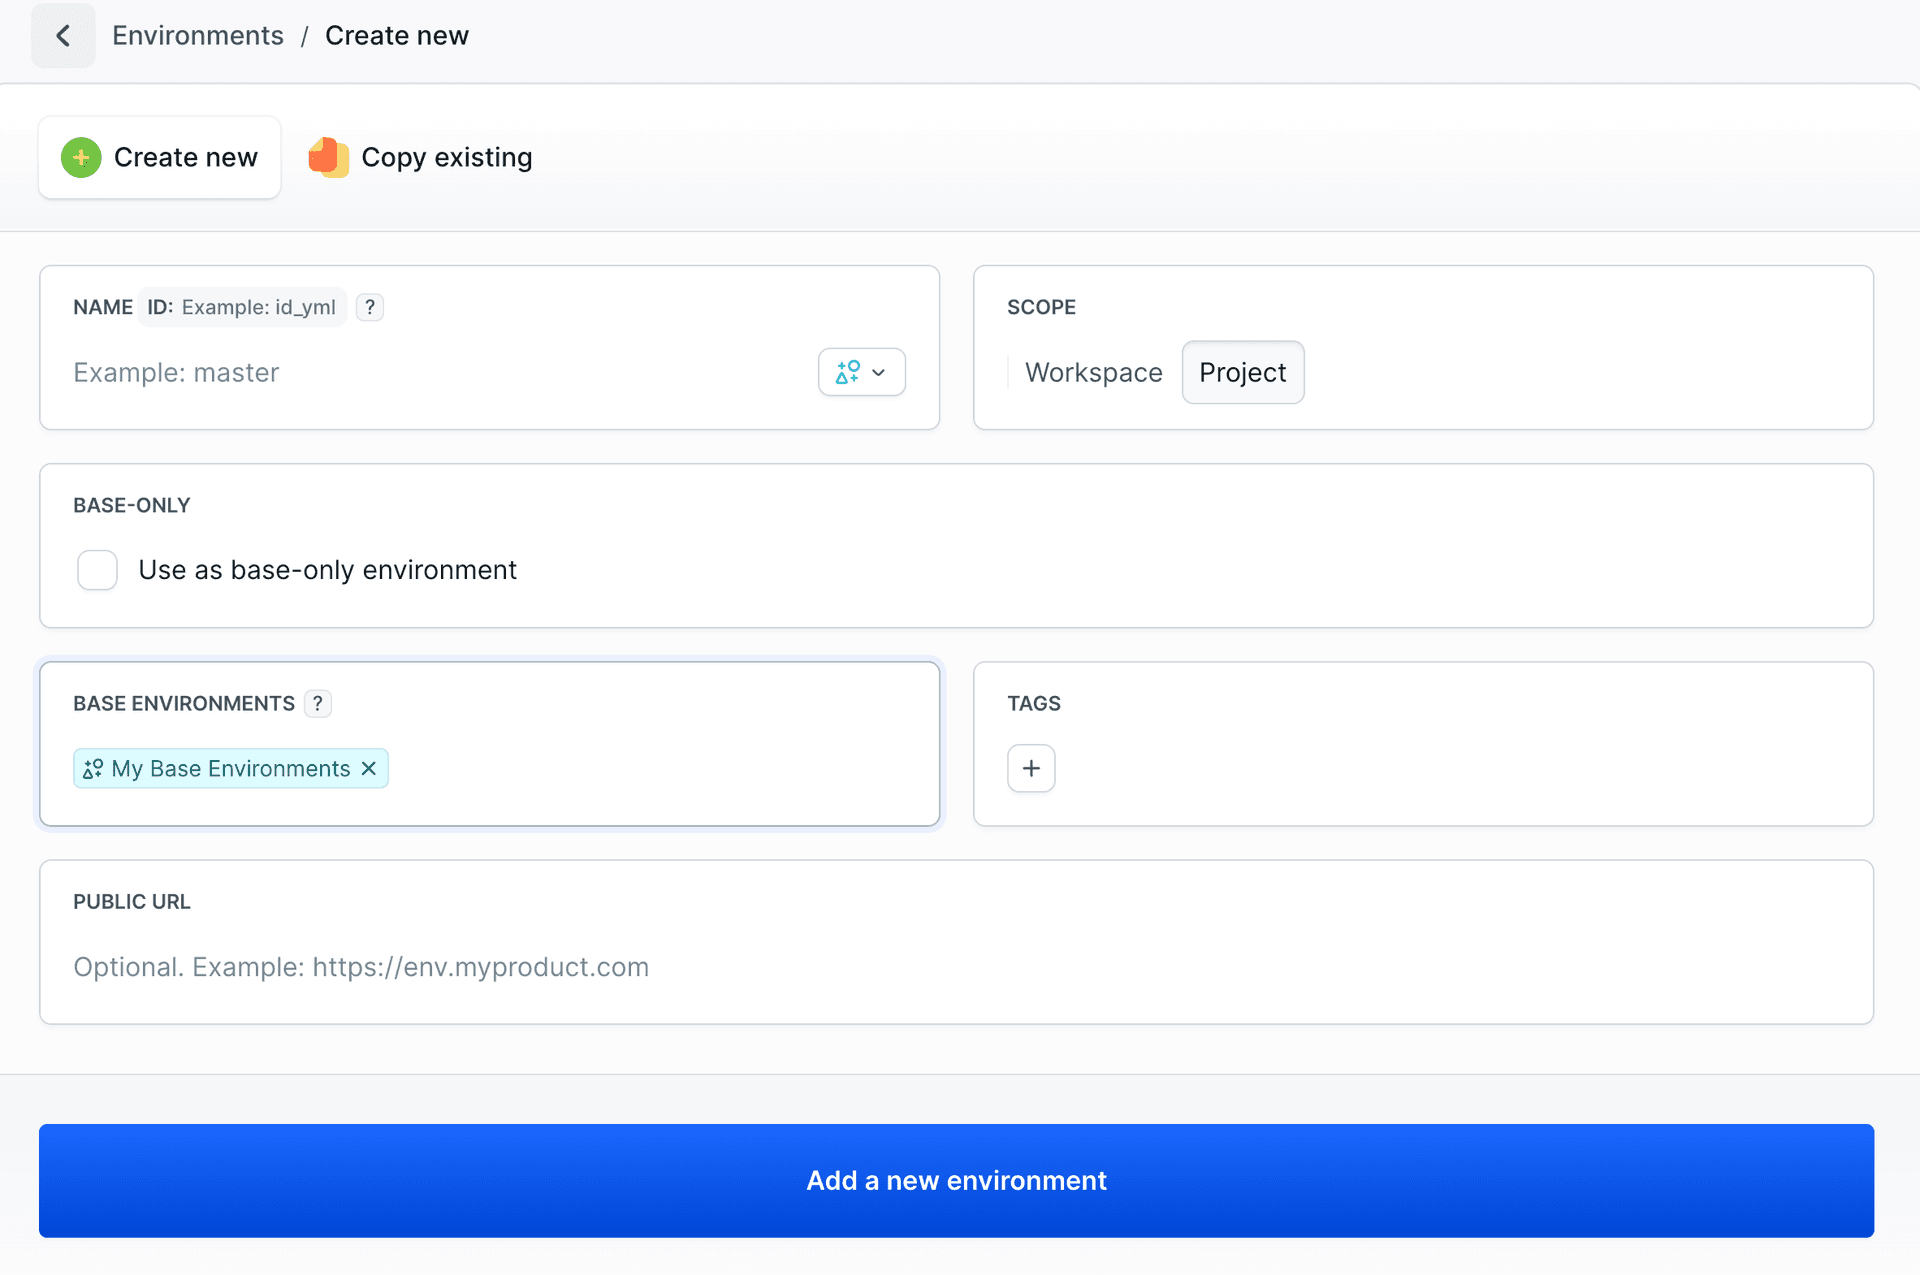Click Add a new environment button
Image resolution: width=1920 pixels, height=1275 pixels.
(x=956, y=1181)
